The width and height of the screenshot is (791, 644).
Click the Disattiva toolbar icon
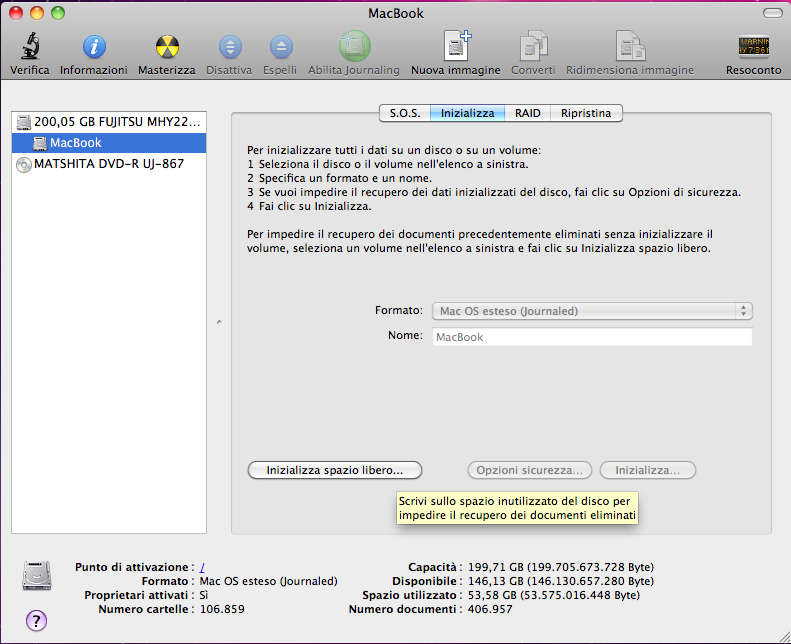[x=230, y=47]
